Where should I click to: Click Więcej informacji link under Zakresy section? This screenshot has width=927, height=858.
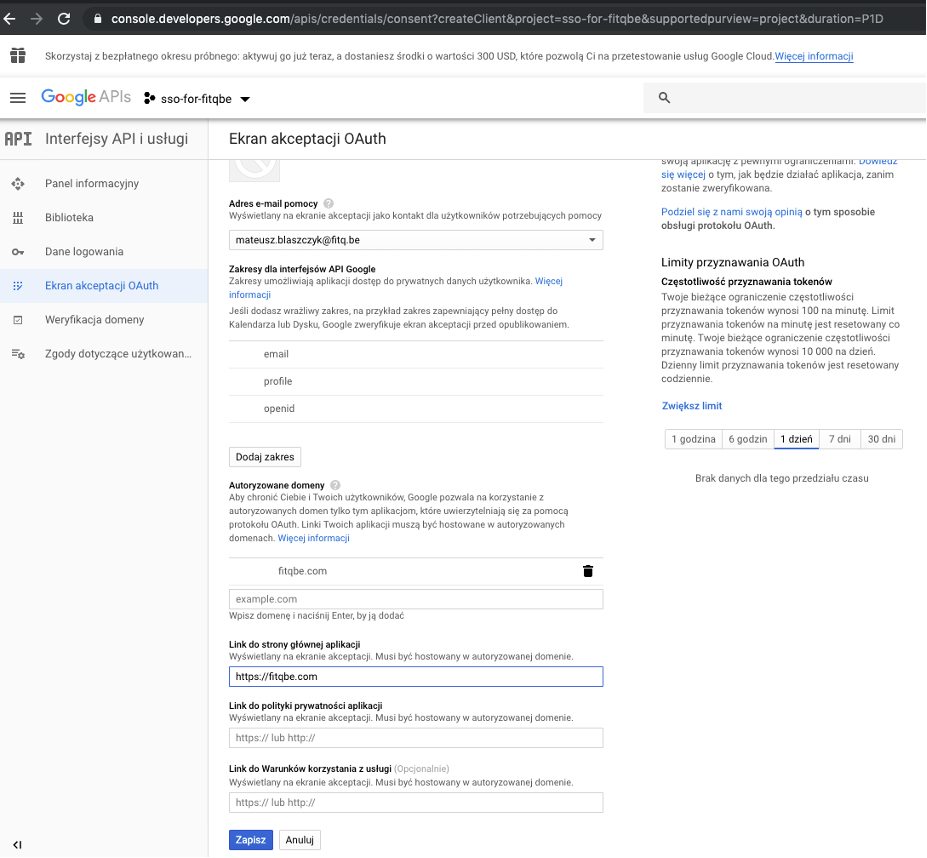(549, 281)
